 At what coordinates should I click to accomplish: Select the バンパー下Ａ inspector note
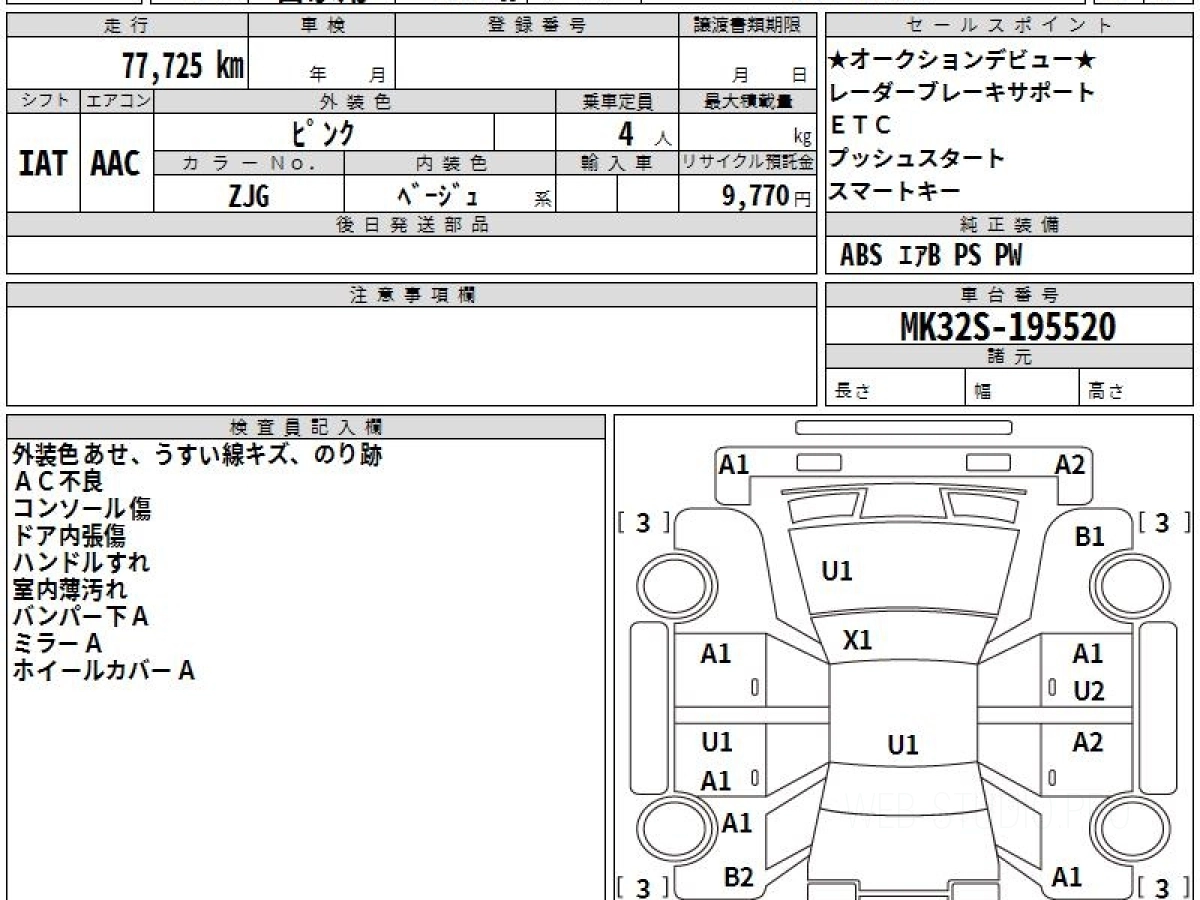tap(80, 617)
